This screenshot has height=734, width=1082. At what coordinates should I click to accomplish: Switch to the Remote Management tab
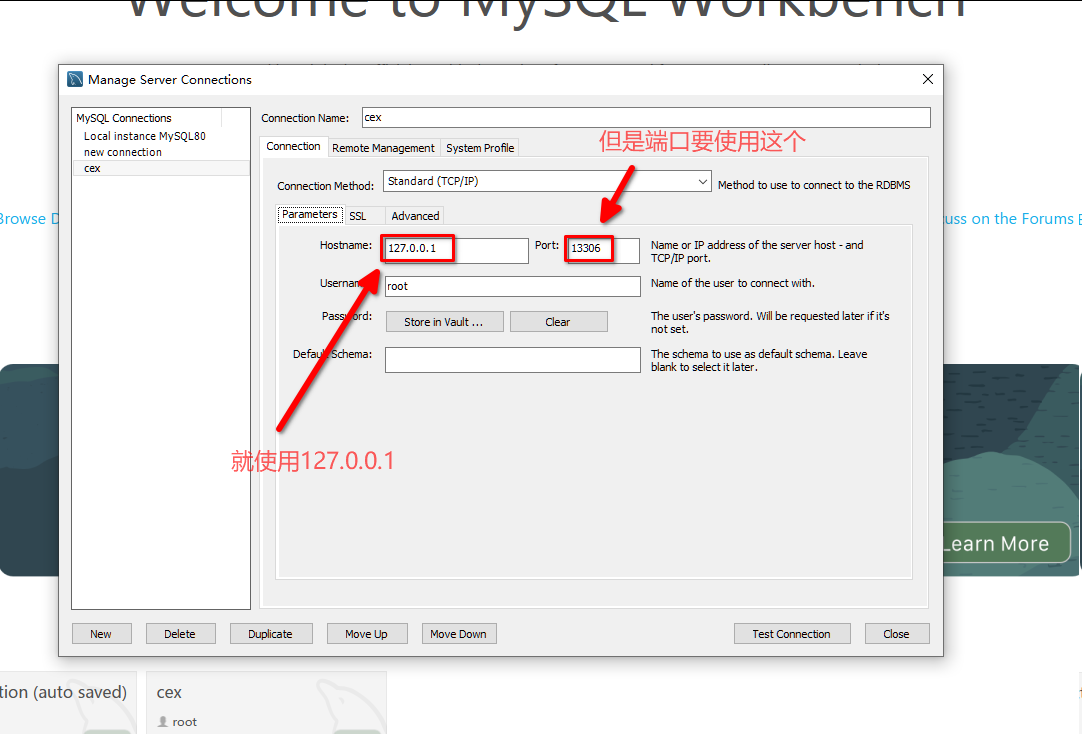pyautogui.click(x=383, y=148)
